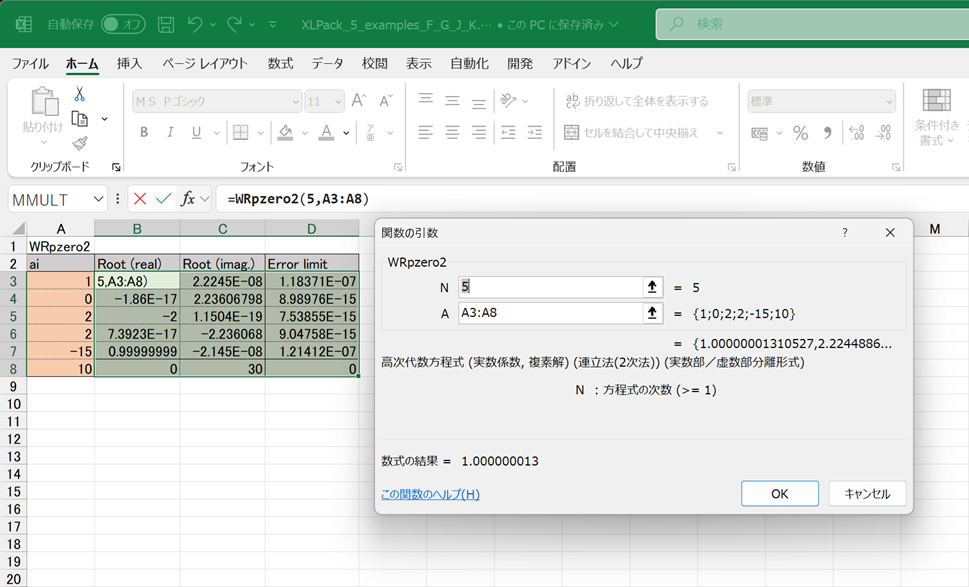Click the Percent Style icon
The image size is (969, 587).
[x=801, y=133]
